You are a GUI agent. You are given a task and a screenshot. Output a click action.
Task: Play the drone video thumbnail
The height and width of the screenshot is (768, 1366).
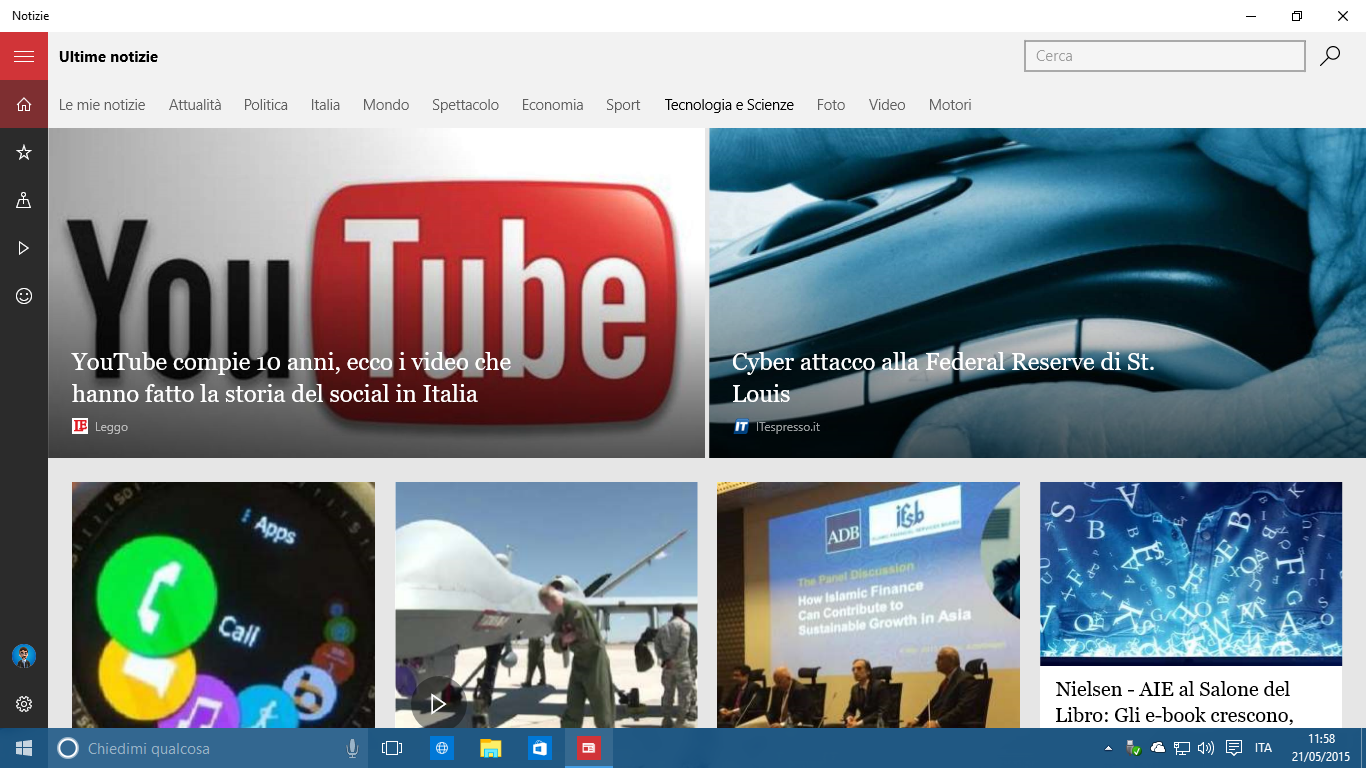pyautogui.click(x=546, y=605)
